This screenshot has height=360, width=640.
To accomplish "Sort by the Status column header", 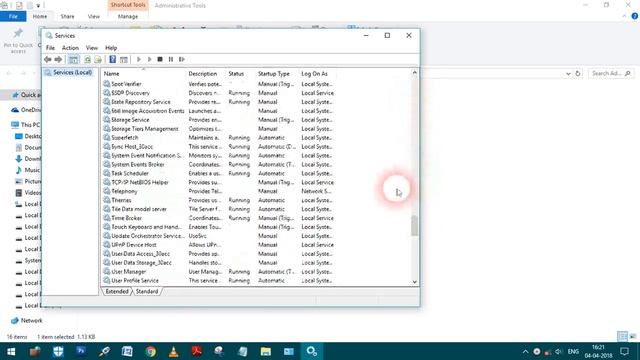I will [240, 73].
